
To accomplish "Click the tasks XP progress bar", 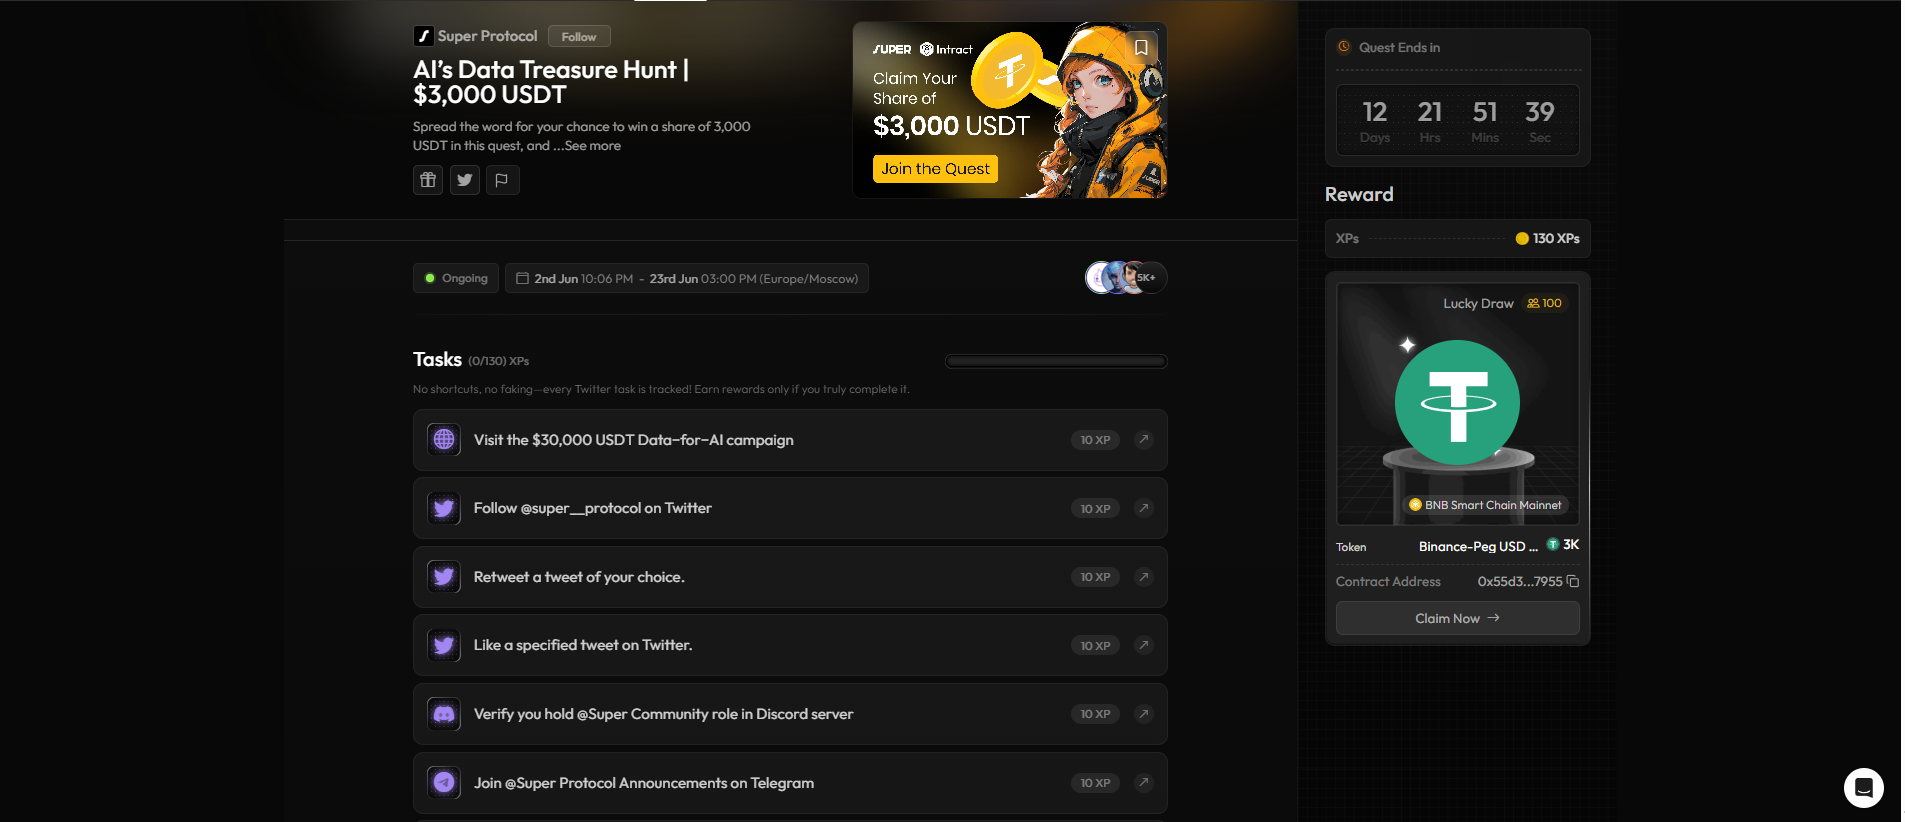I will coord(1056,361).
